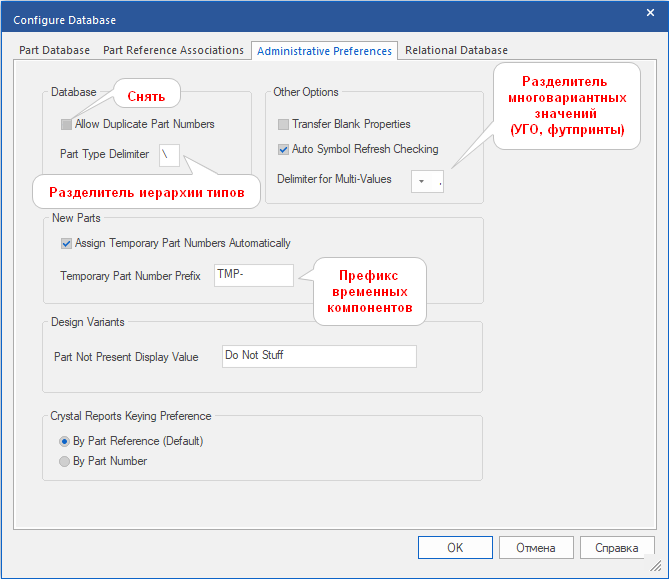Click the Temporary Part Number Prefix field
This screenshot has height=579, width=669.
click(x=253, y=275)
